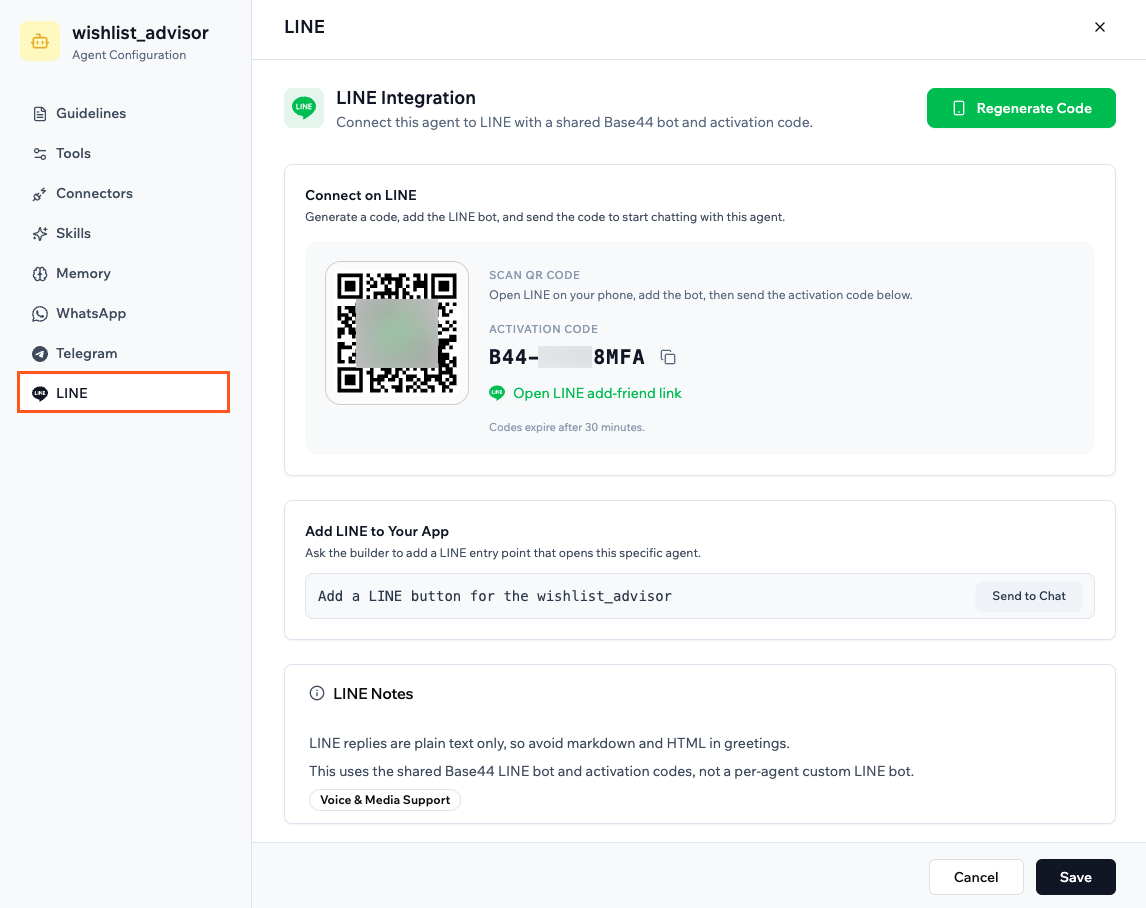This screenshot has width=1146, height=908.
Task: Click the WhatsApp logo icon
Action: coord(40,314)
